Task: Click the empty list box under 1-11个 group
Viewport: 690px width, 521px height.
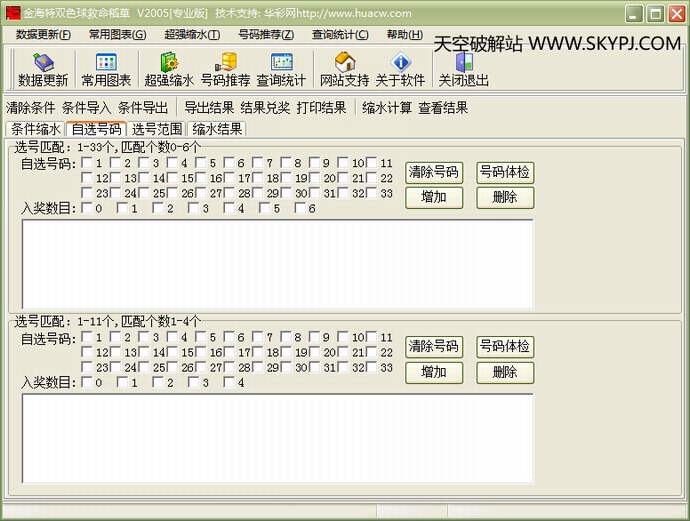Action: coord(277,438)
